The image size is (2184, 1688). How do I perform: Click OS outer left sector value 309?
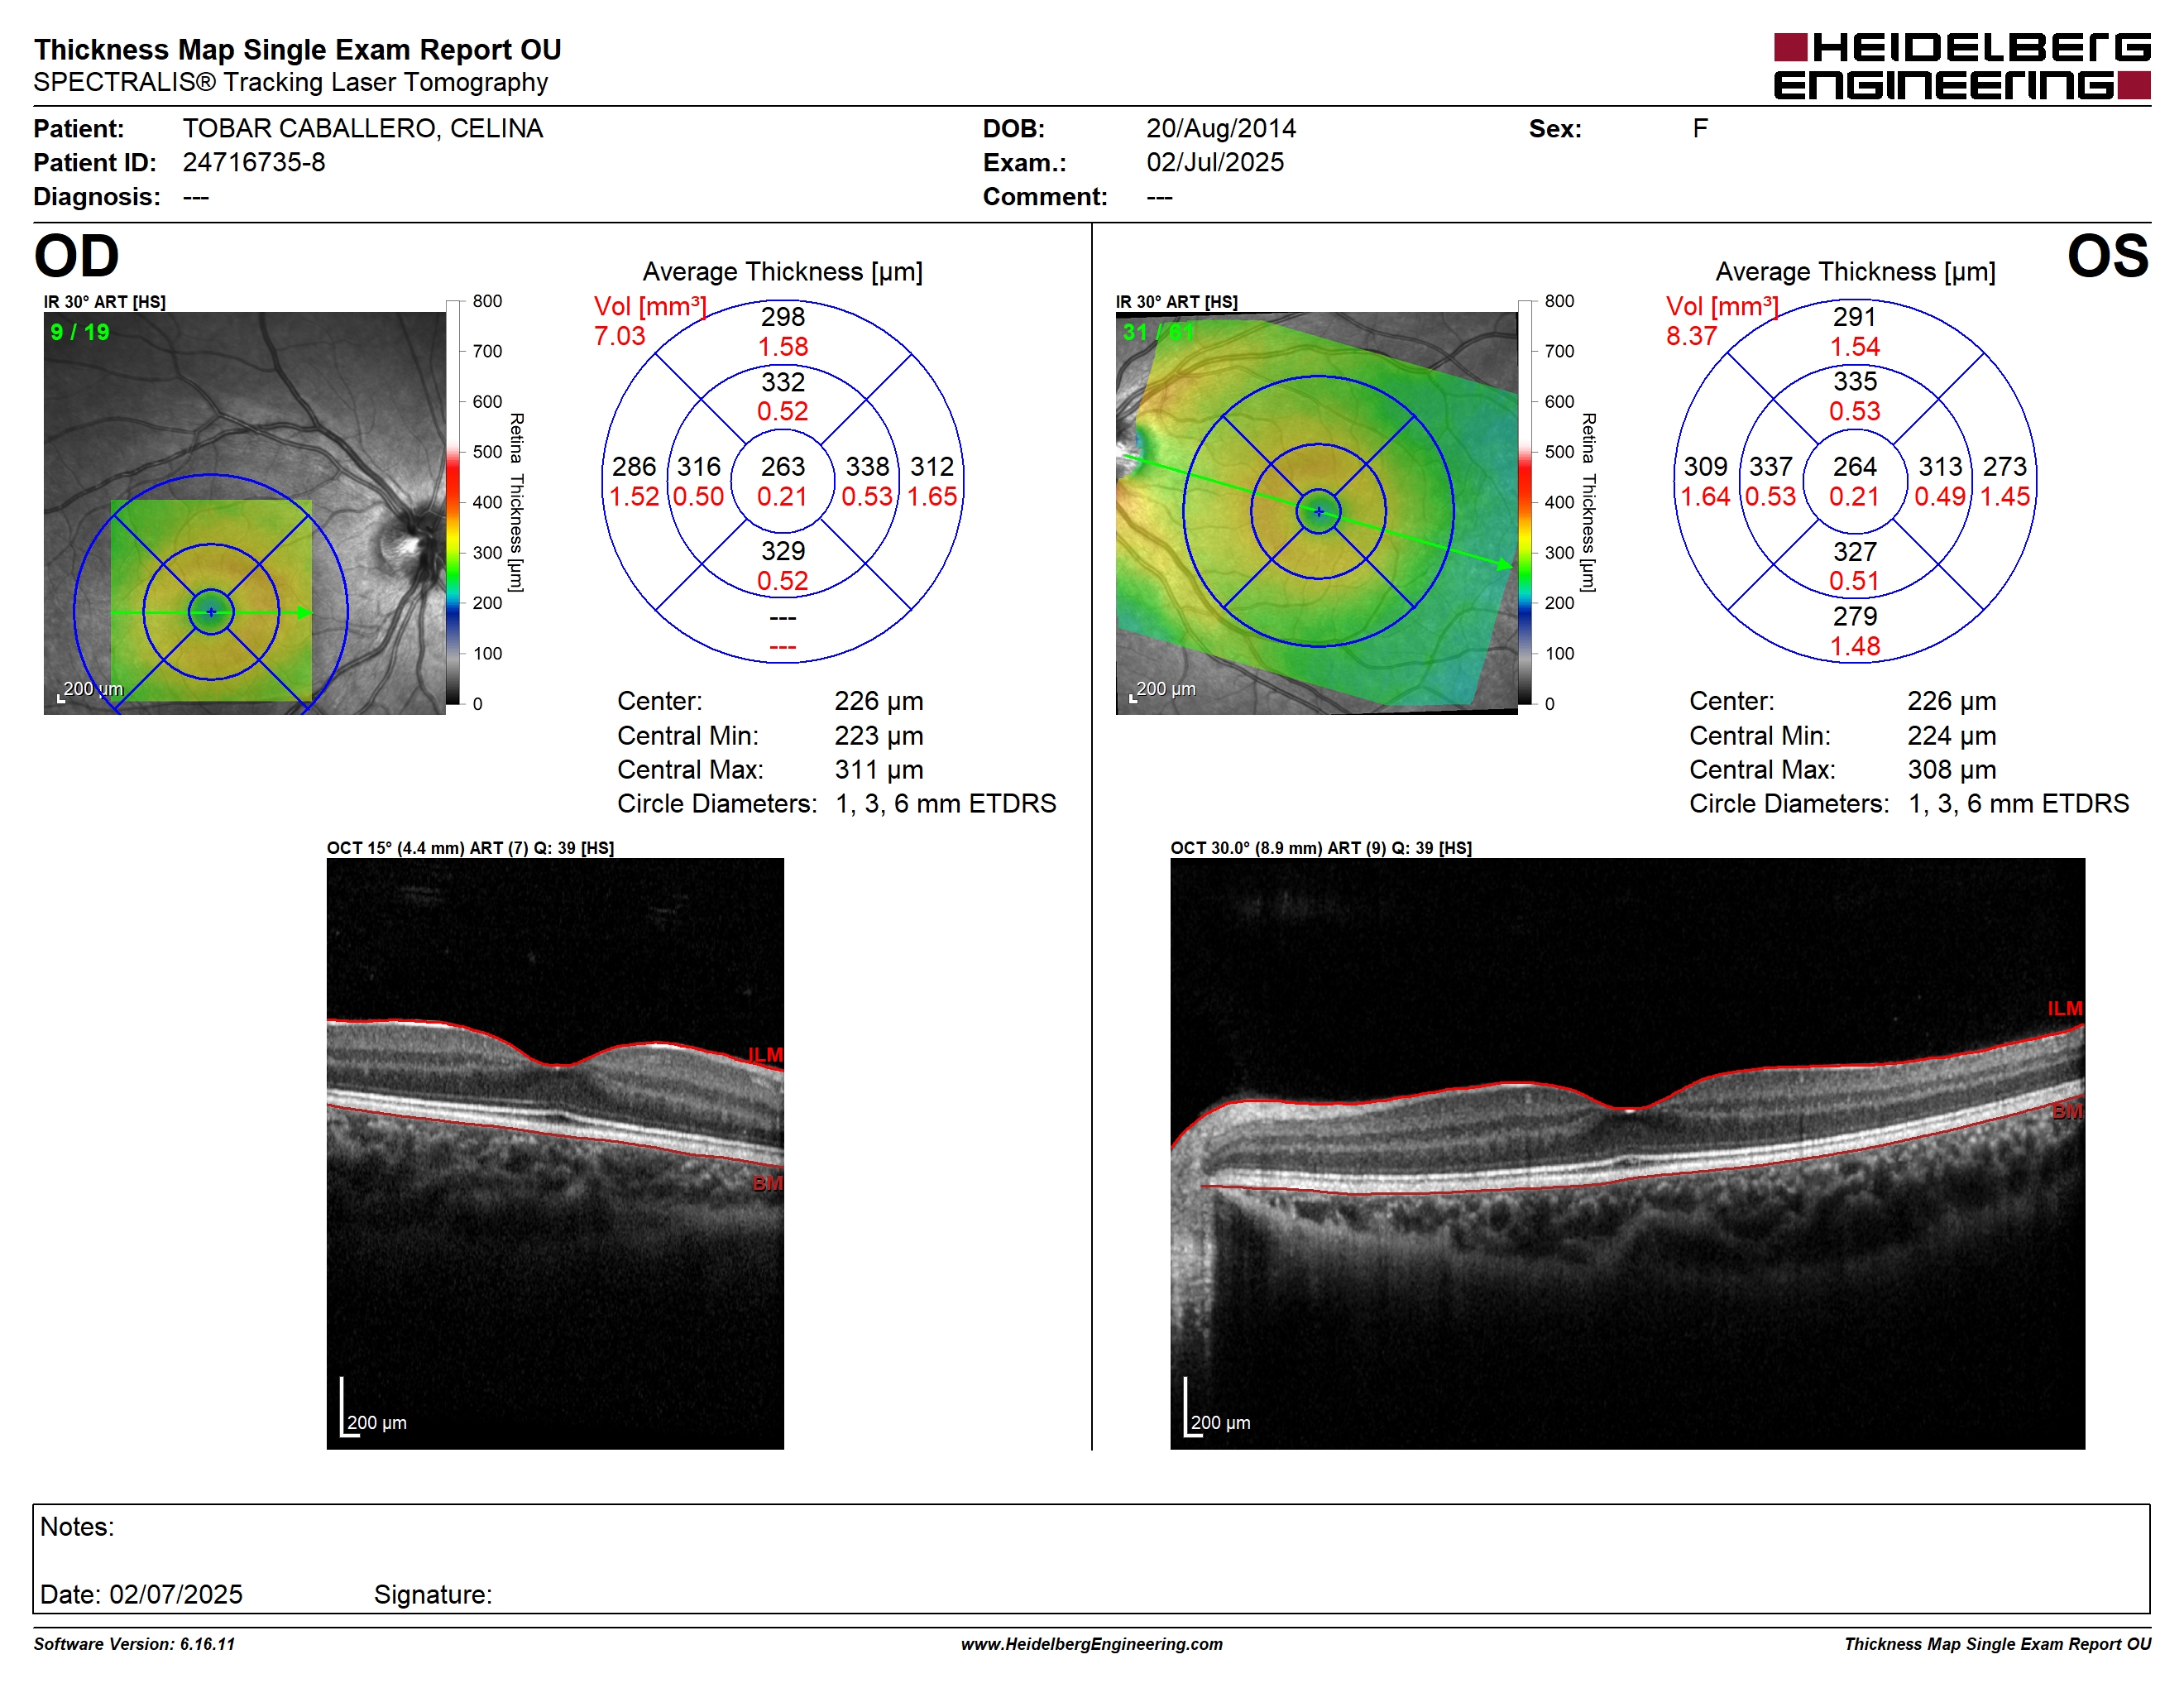pos(1705,466)
